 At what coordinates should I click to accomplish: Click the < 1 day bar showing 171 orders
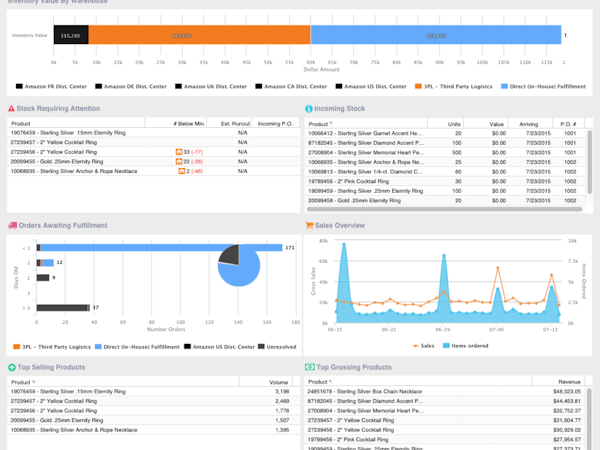160,248
